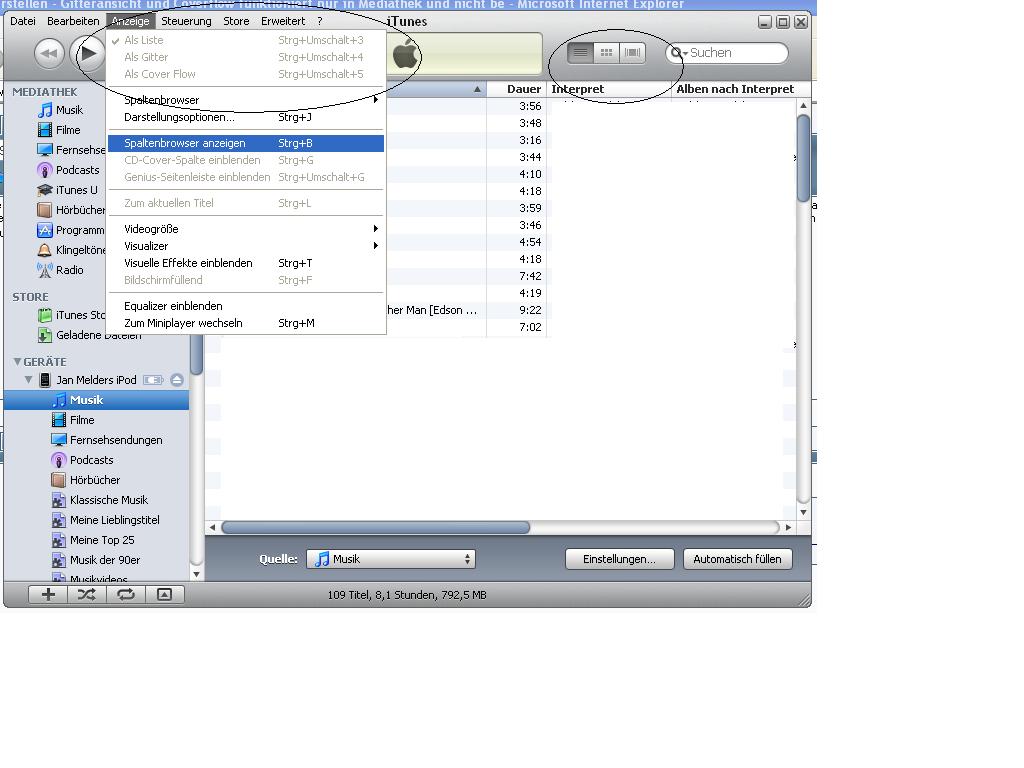
Task: Click the rewind previous track button
Action: pos(49,54)
